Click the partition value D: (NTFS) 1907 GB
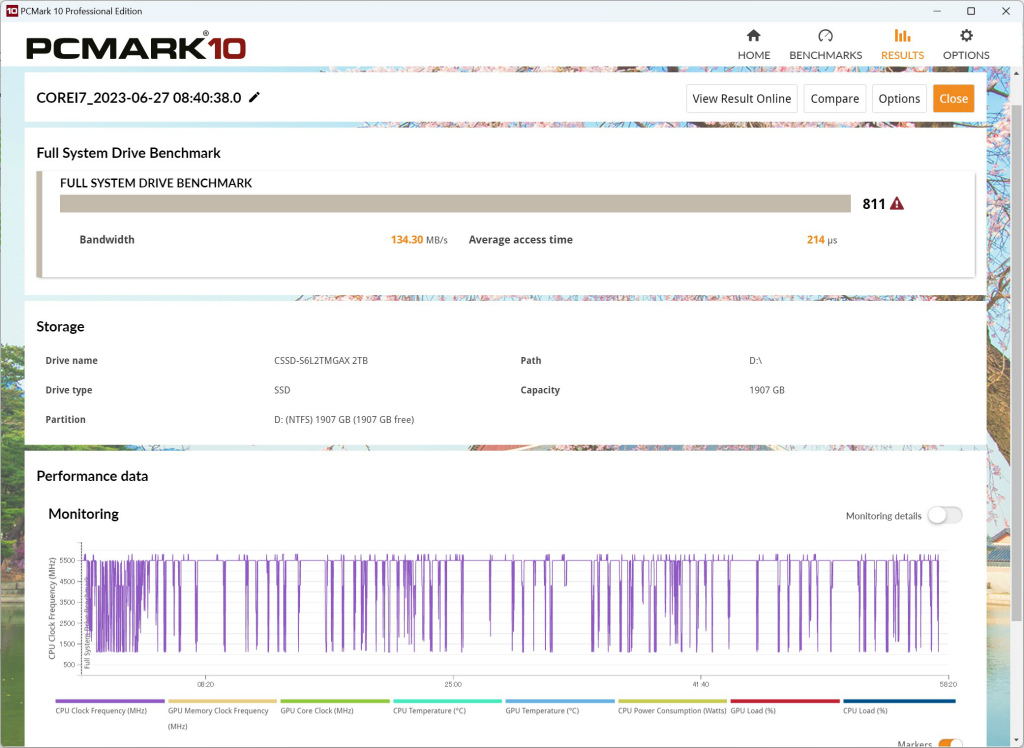The width and height of the screenshot is (1024, 748). pyautogui.click(x=344, y=419)
